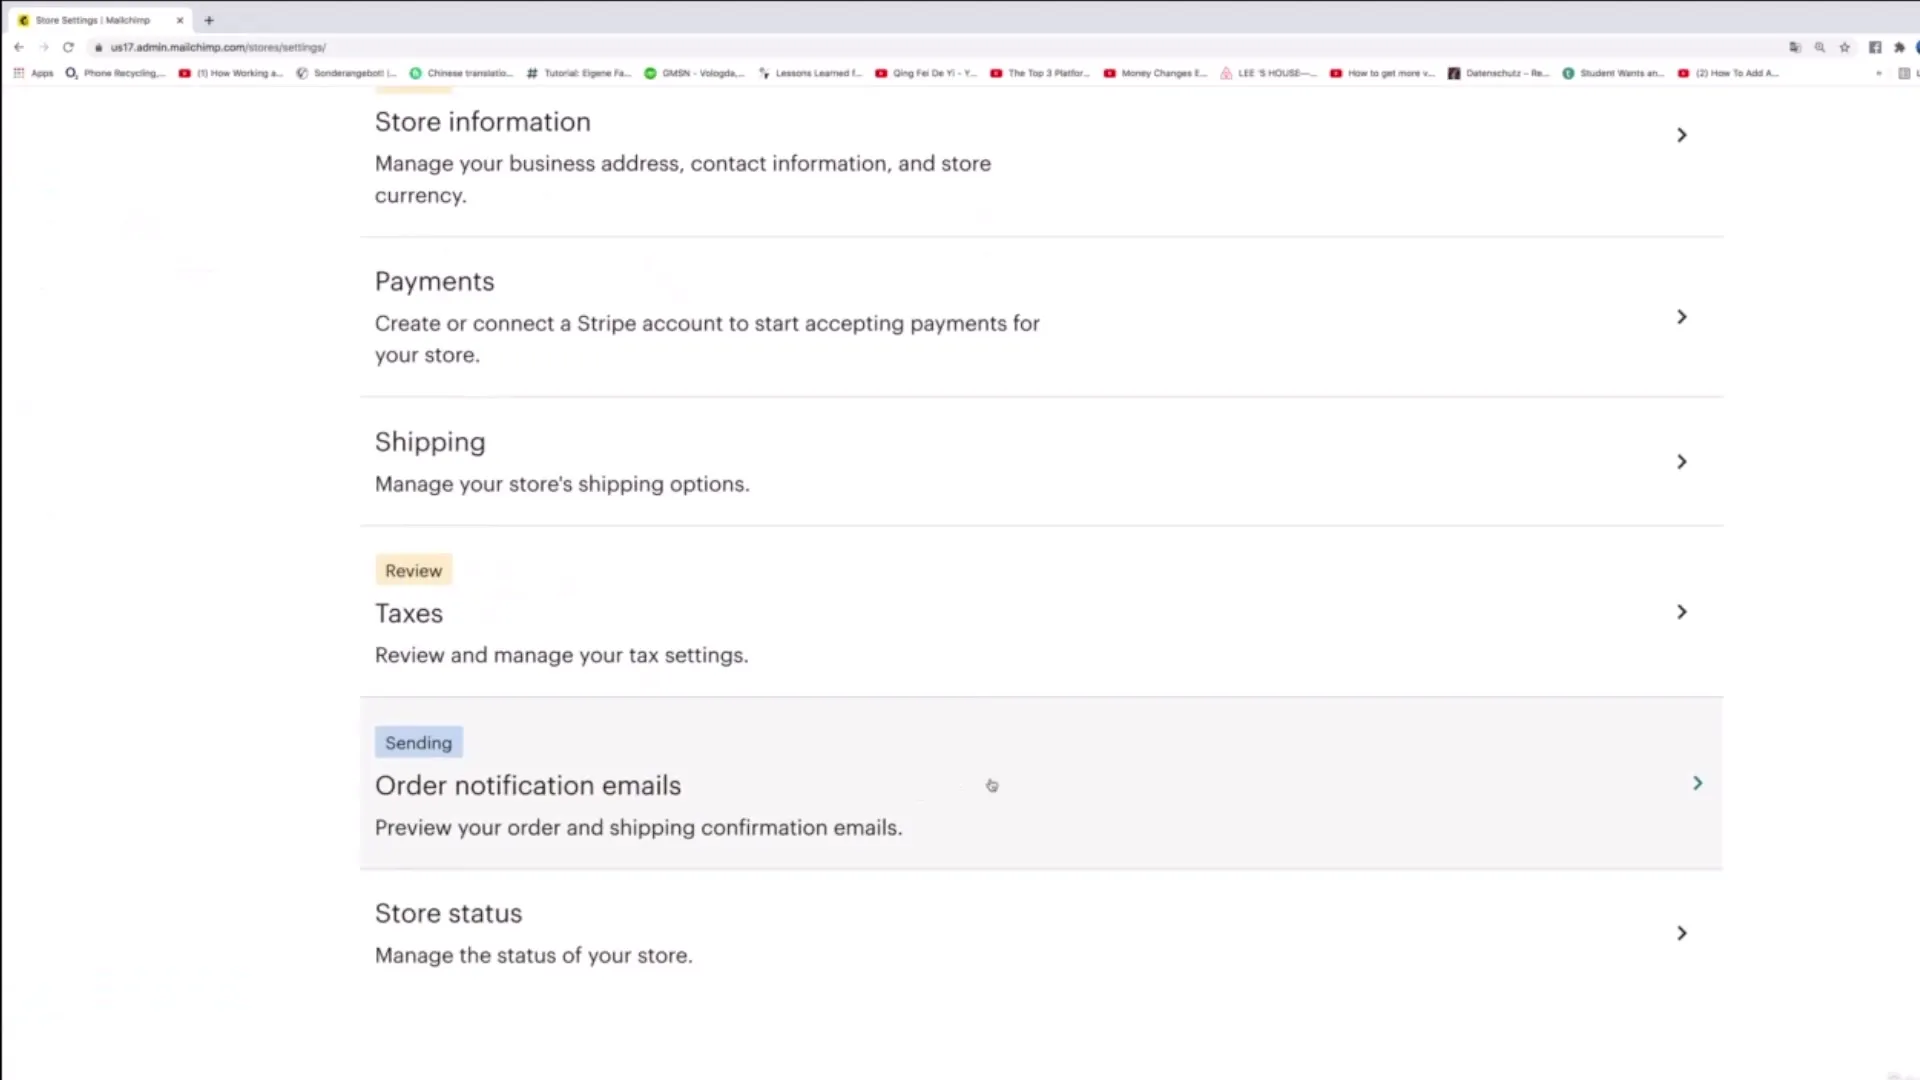Image resolution: width=1920 pixels, height=1080 pixels.
Task: Open the Shipping section chevron
Action: [1682, 462]
